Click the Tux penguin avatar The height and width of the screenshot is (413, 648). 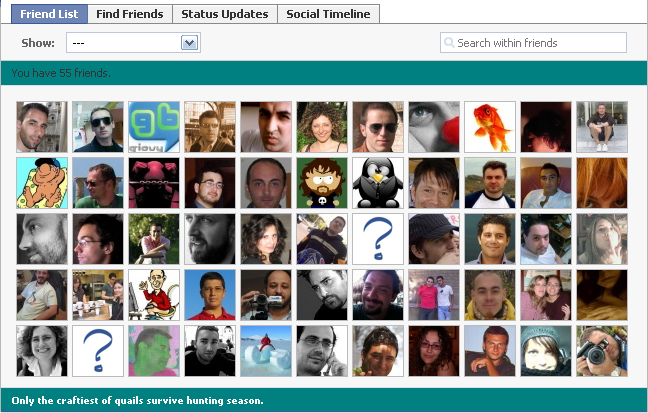(x=378, y=183)
